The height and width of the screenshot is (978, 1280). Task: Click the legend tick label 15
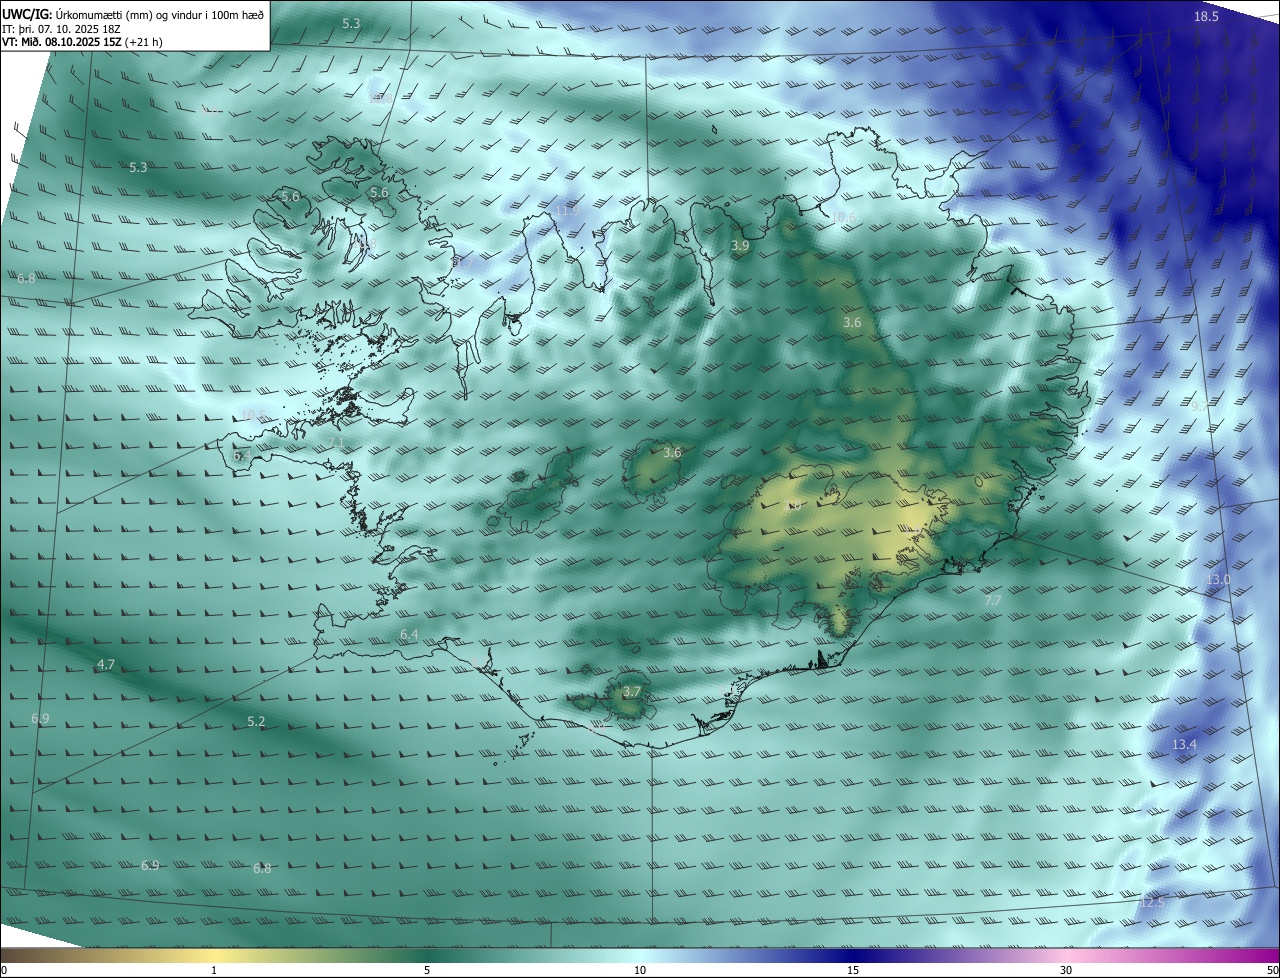pyautogui.click(x=853, y=970)
